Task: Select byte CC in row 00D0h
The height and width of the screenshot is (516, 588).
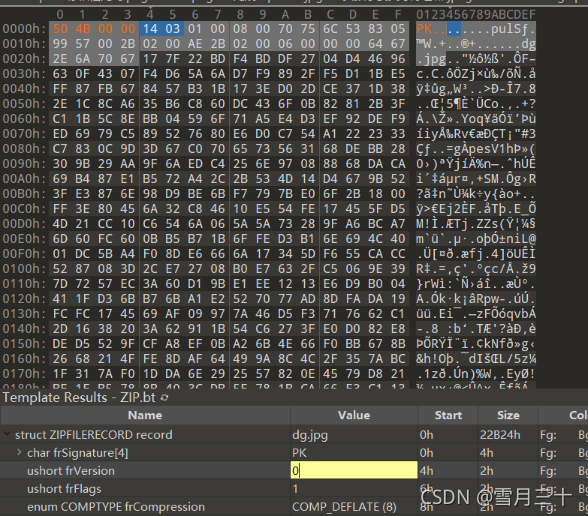Action: pos(105,224)
